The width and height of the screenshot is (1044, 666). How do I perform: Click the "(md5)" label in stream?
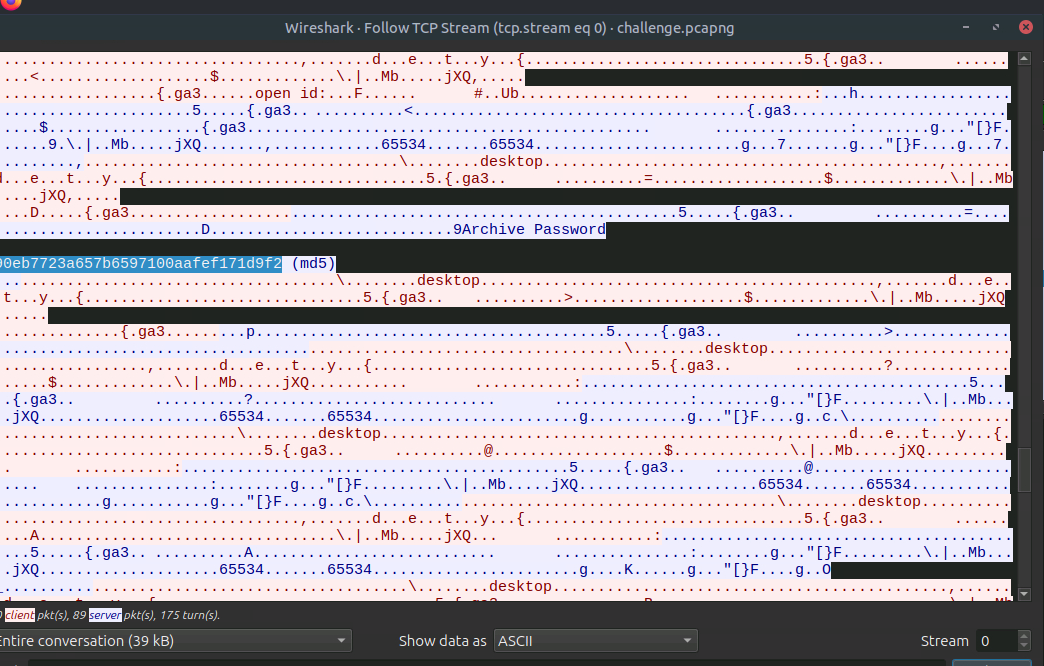click(314, 263)
